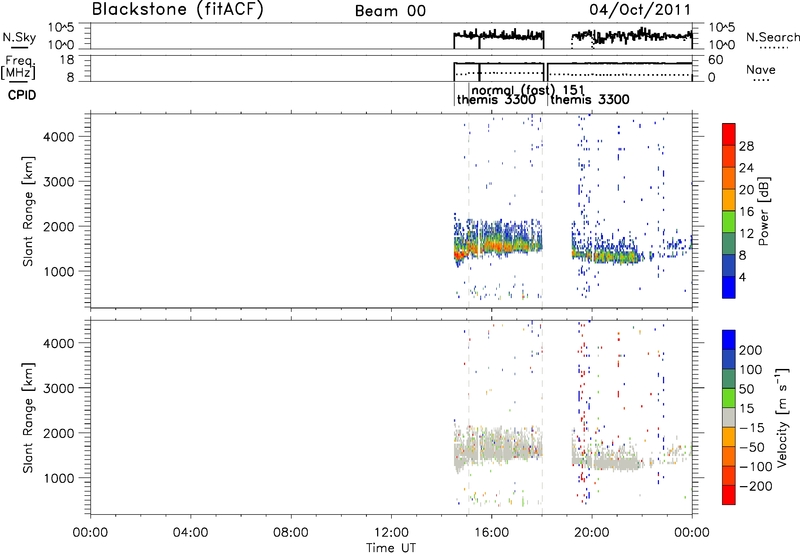The image size is (800, 554).
Task: Click the 'Time UT' axis label
Action: point(391,548)
